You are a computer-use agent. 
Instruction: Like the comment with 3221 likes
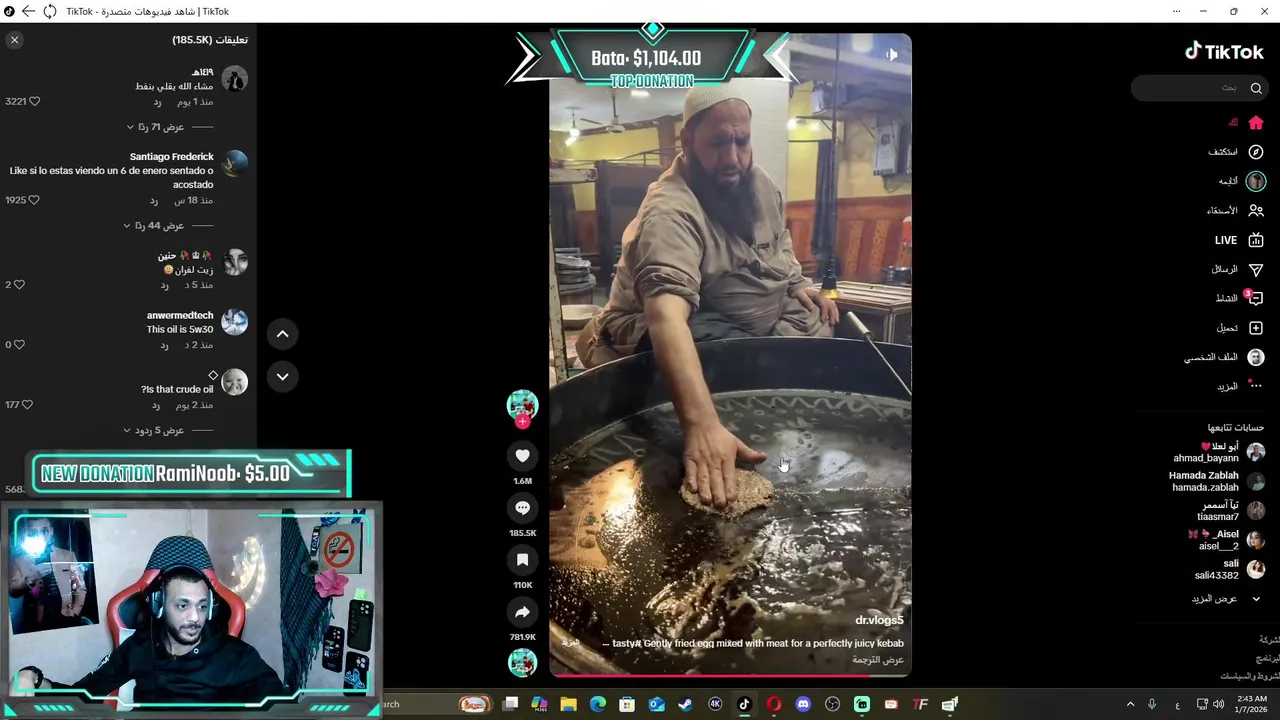(34, 102)
